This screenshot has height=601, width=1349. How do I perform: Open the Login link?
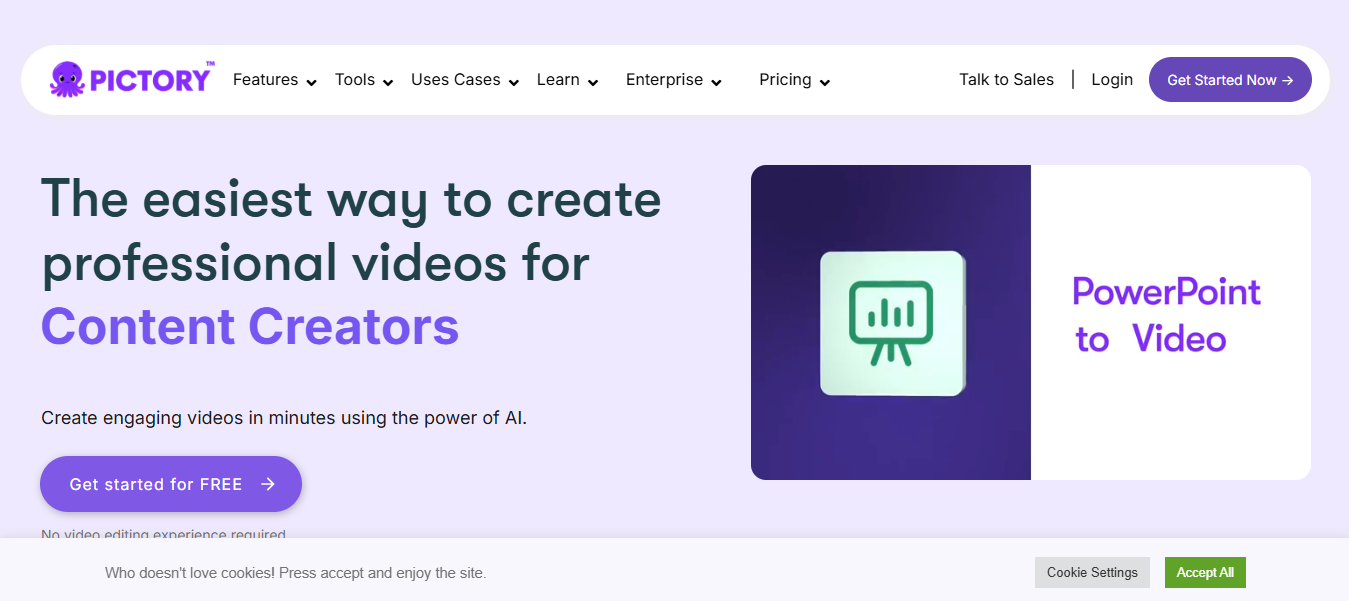point(1111,80)
